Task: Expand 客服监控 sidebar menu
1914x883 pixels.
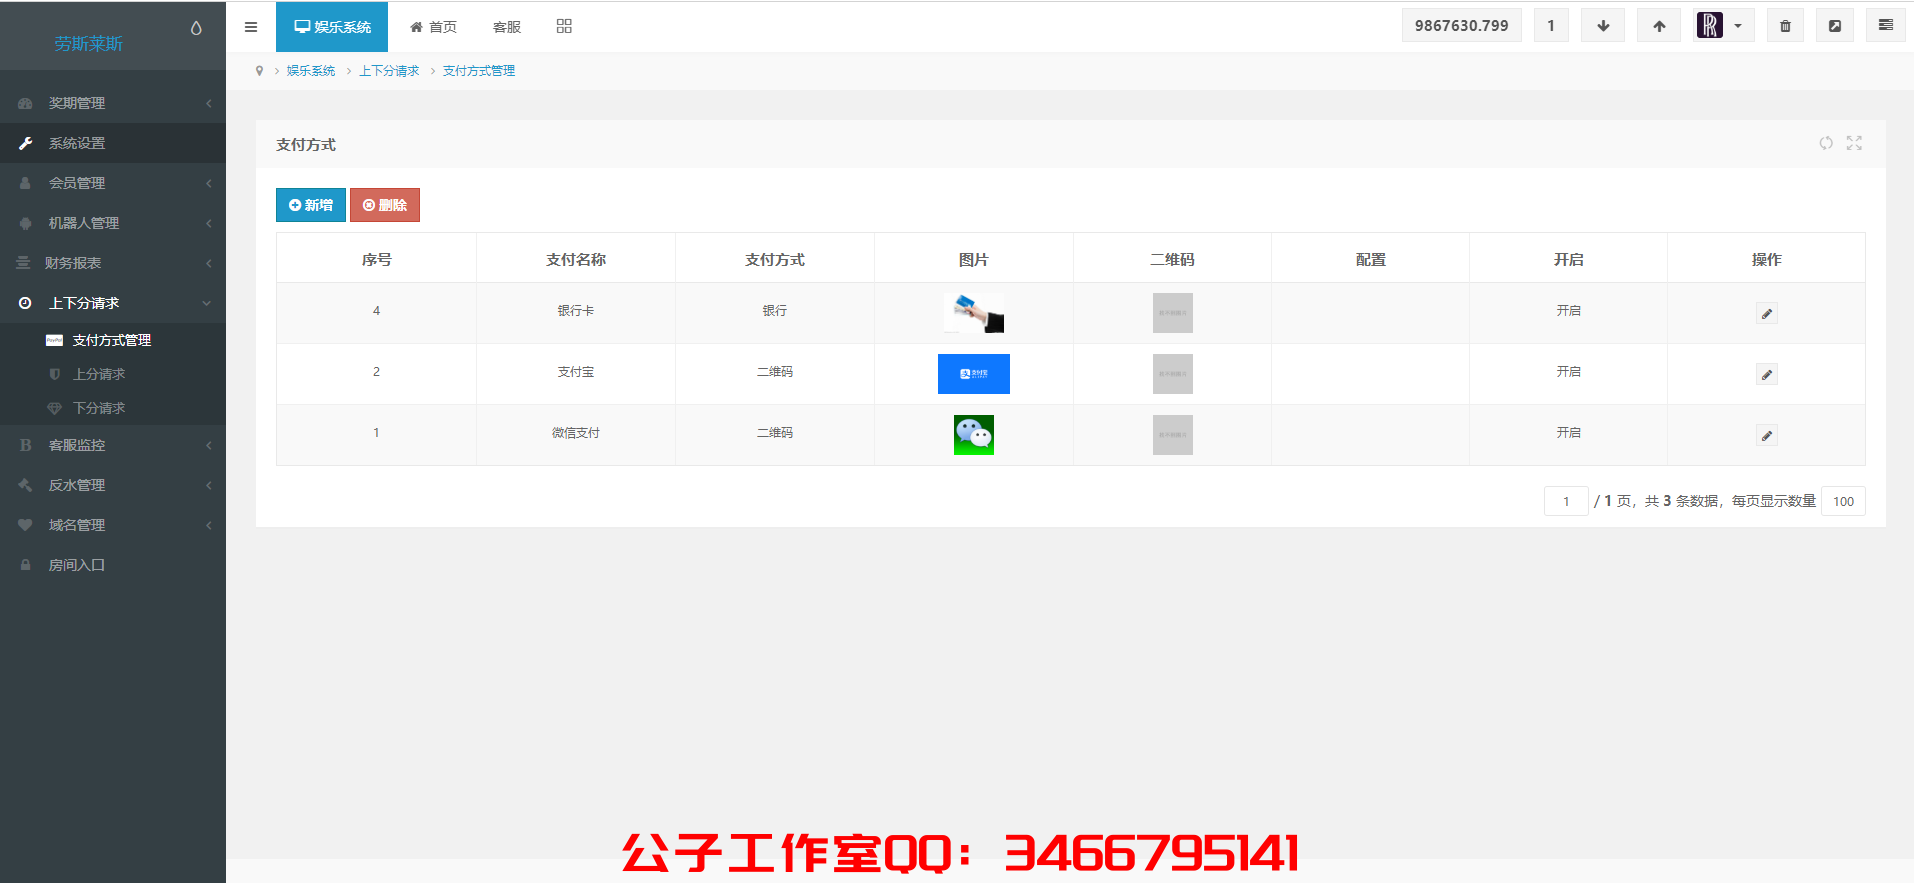Action: [x=113, y=445]
